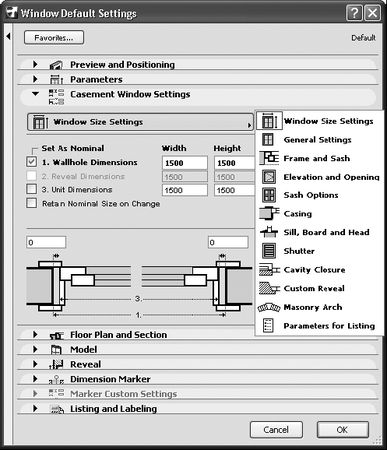Image resolution: width=387 pixels, height=450 pixels.
Task: Click the Parameters for Listing icon
Action: tap(268, 325)
